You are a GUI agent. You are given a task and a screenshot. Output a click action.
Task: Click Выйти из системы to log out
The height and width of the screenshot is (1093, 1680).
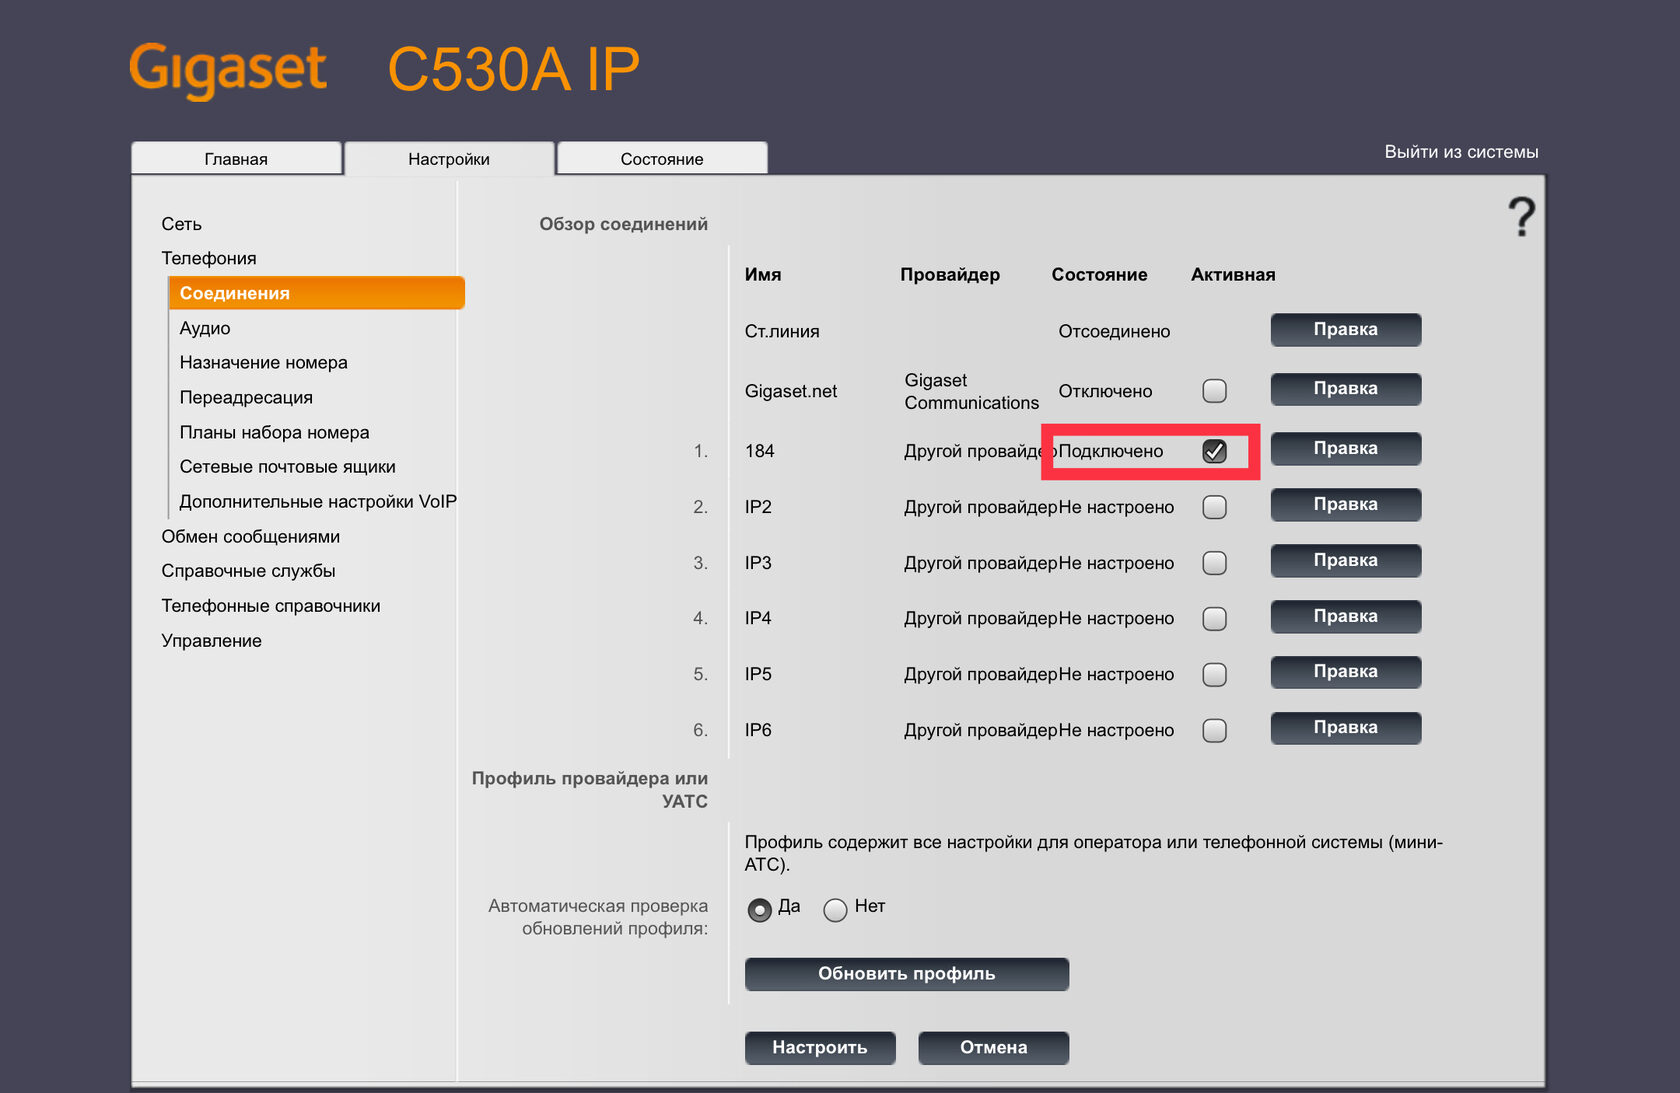(x=1461, y=152)
